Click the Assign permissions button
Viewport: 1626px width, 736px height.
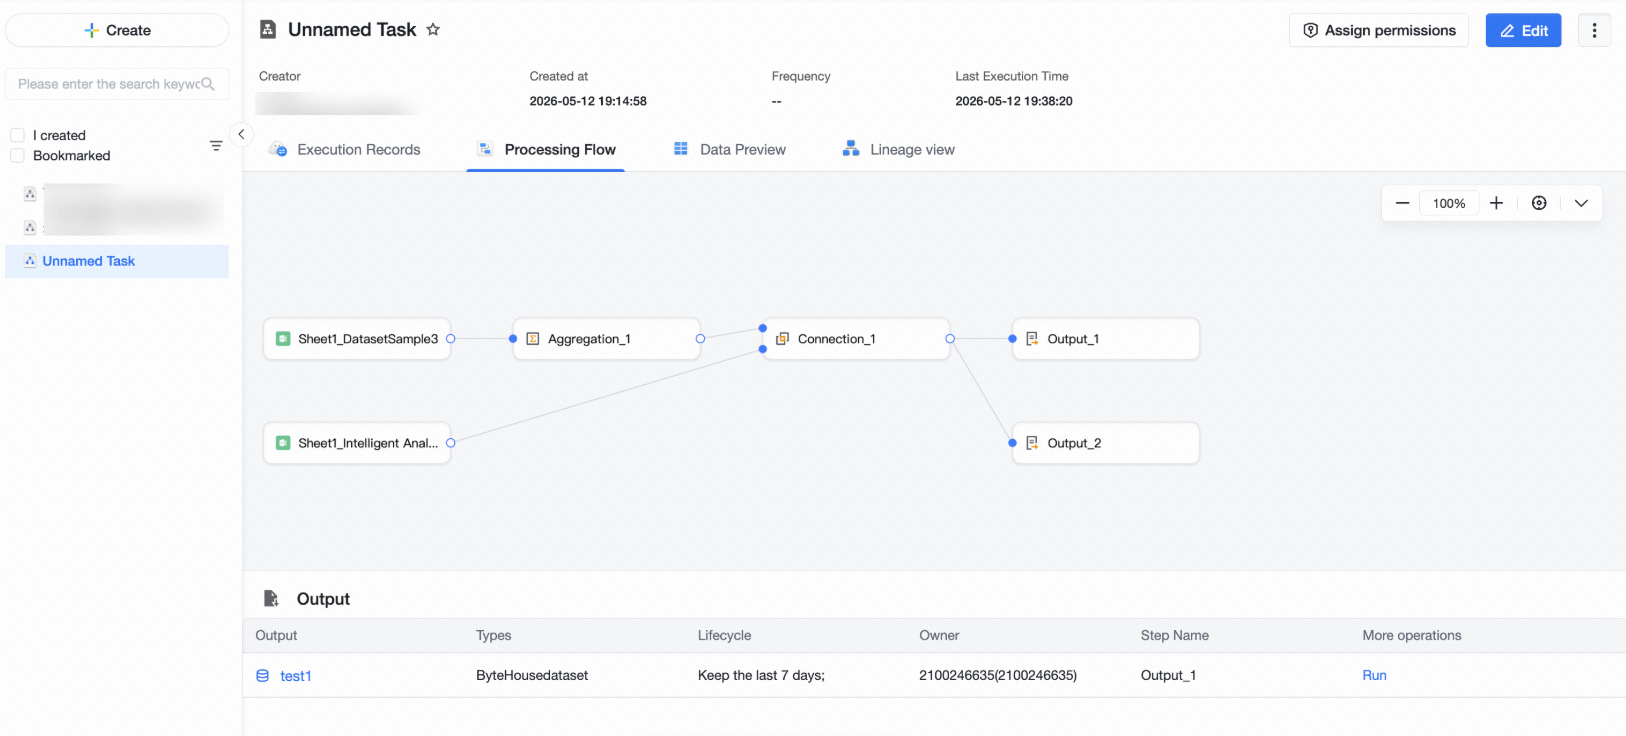(1379, 30)
